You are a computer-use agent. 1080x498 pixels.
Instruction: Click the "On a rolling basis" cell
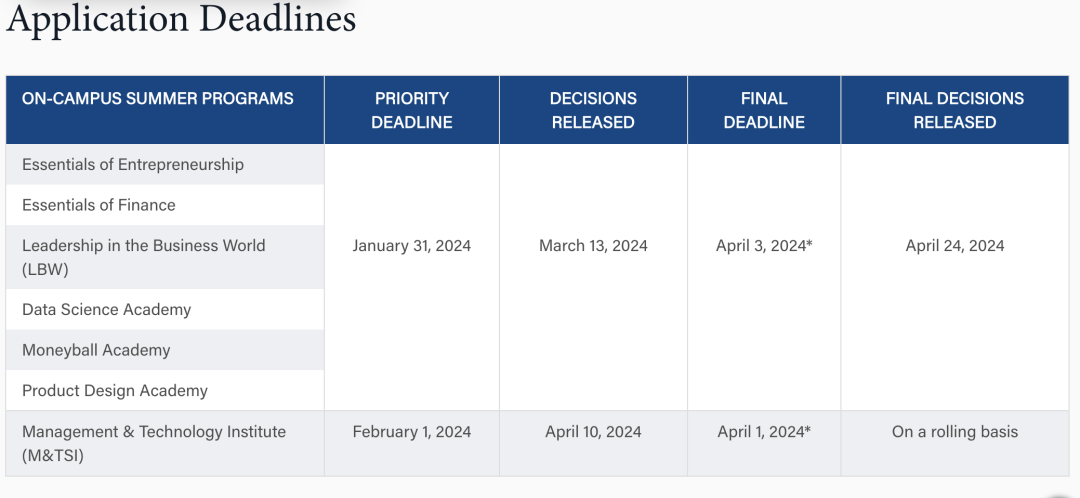pos(954,432)
